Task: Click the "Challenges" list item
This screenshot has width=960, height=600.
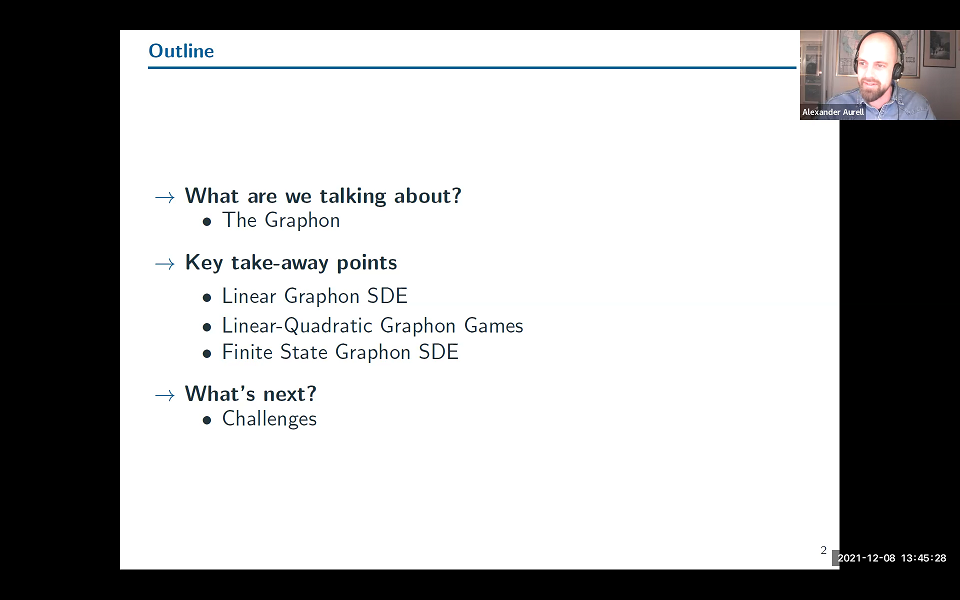Action: click(x=269, y=420)
